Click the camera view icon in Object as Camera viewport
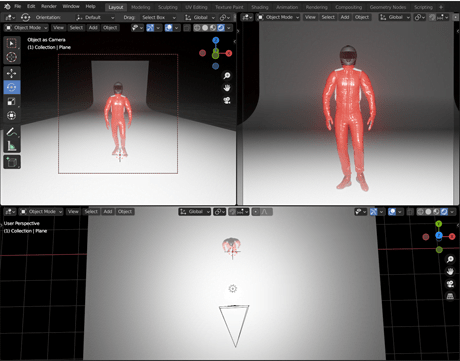This screenshot has height=361, width=460. coord(227,100)
